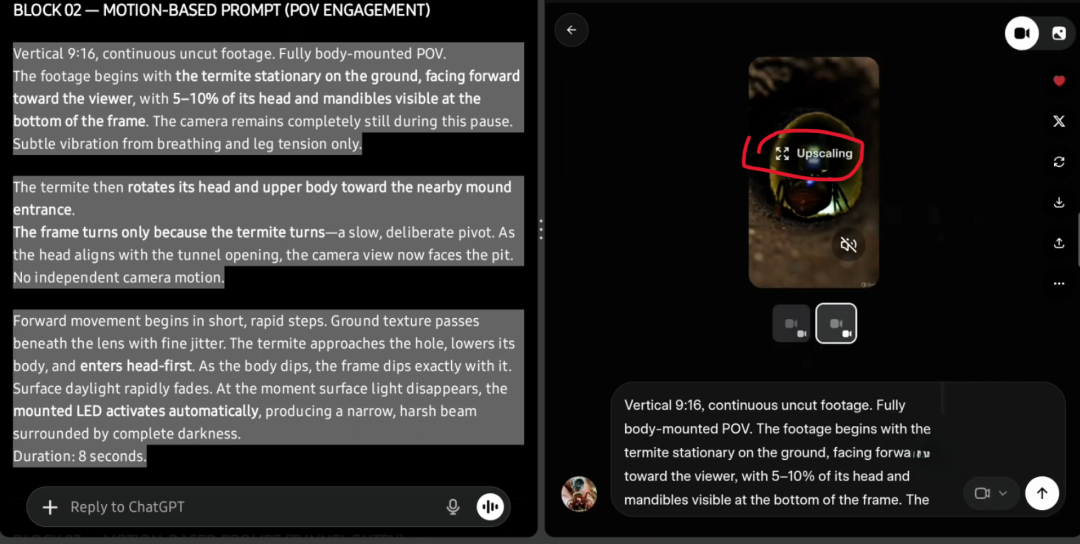Submit prompt with the up arrow button
The height and width of the screenshot is (544, 1080).
(1041, 493)
